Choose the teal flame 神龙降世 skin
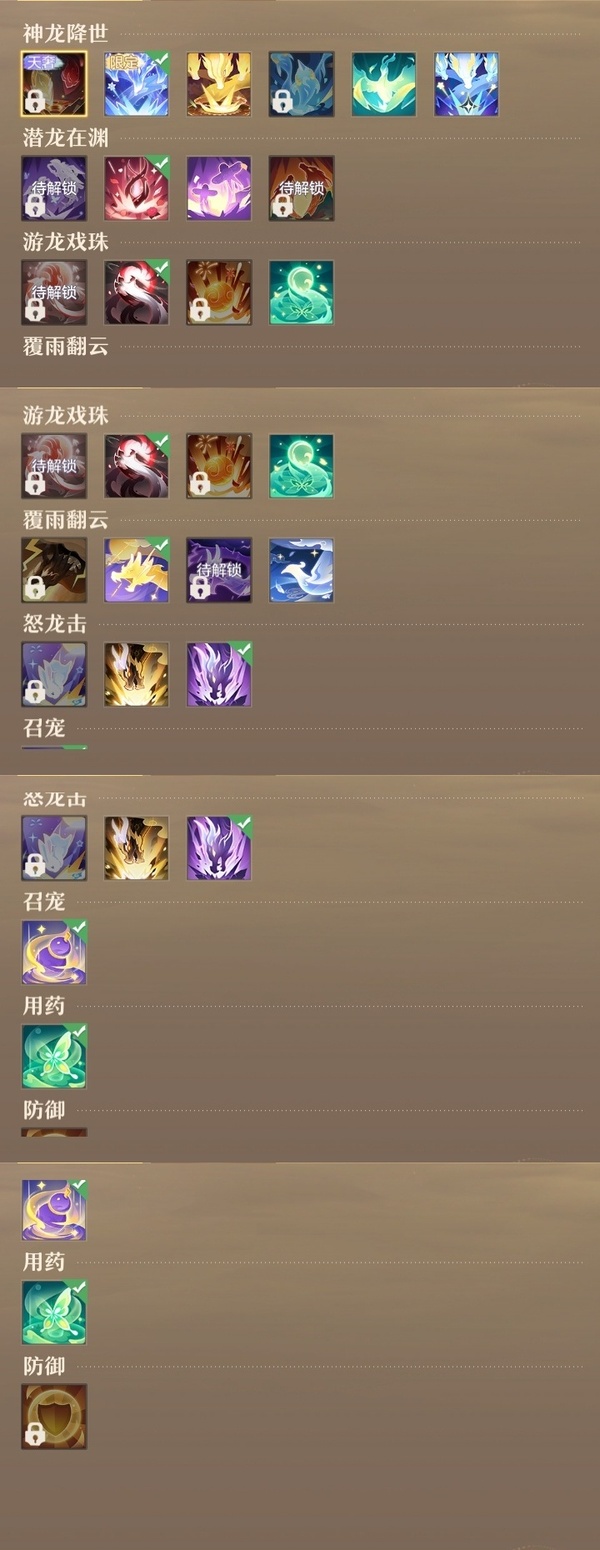The image size is (600, 1550). pos(384,84)
